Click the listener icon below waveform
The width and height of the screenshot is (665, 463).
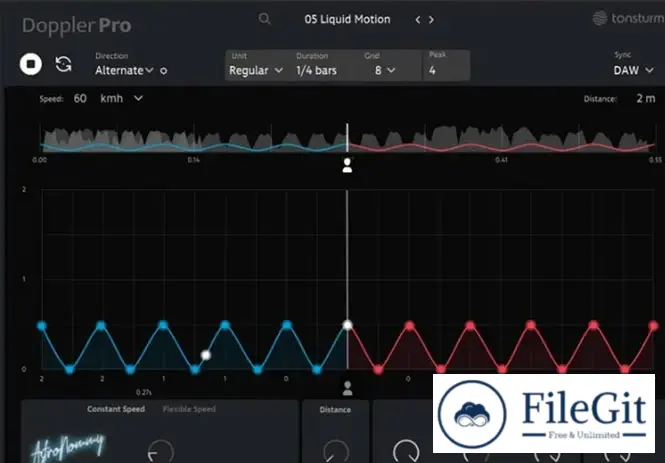[347, 165]
